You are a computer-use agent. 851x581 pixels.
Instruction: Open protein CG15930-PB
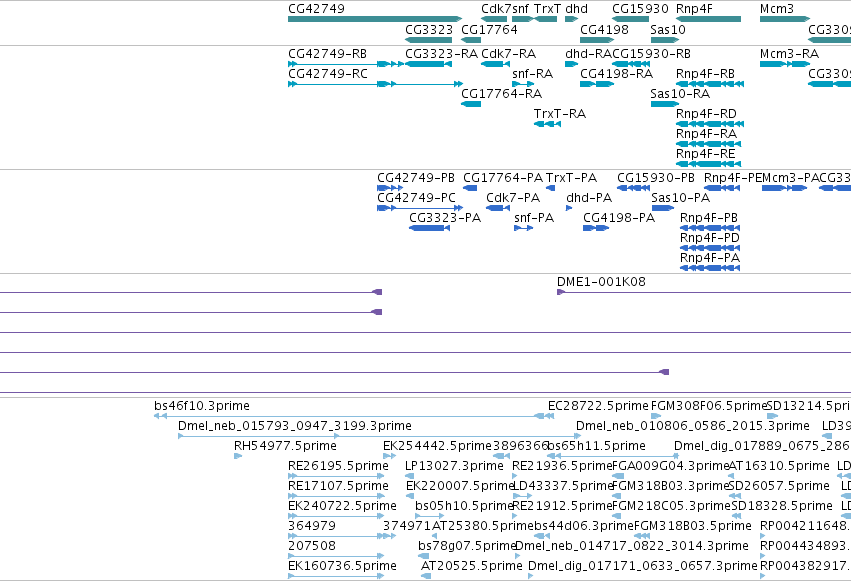[x=656, y=178]
